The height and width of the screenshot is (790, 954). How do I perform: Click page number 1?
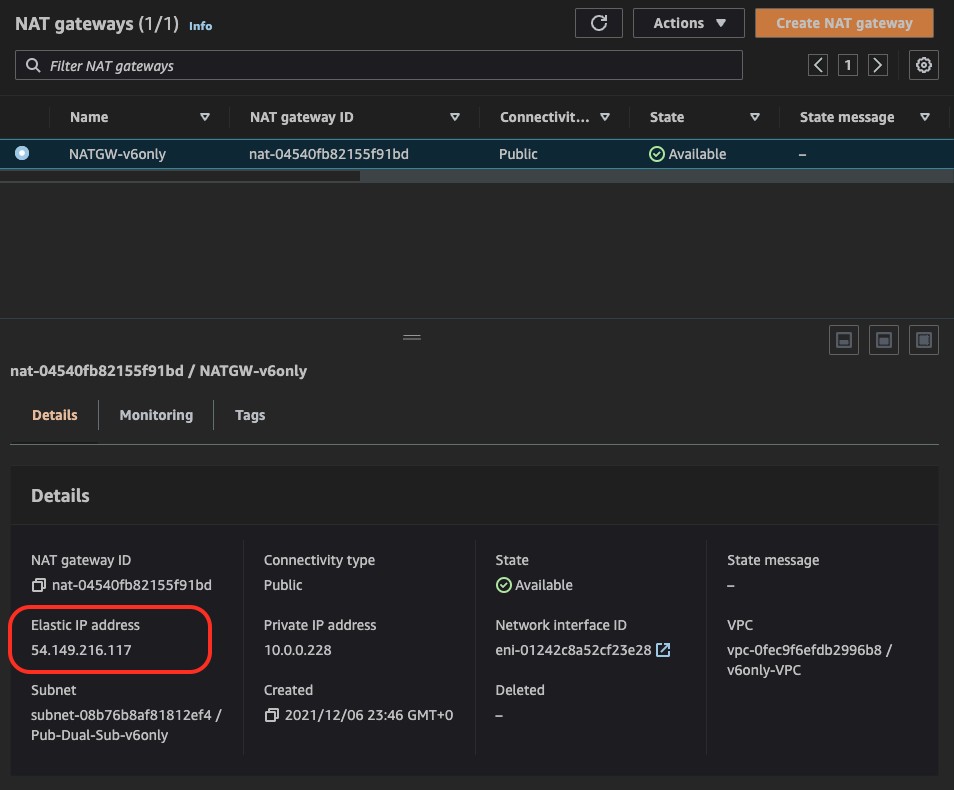click(848, 65)
